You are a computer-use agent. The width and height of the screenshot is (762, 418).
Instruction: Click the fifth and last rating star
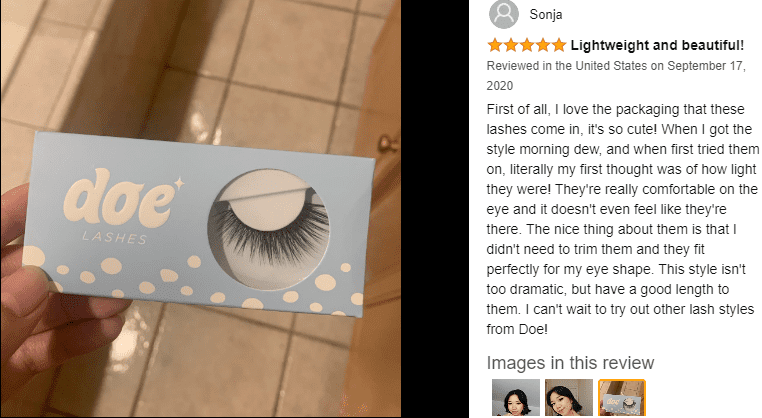tap(559, 45)
